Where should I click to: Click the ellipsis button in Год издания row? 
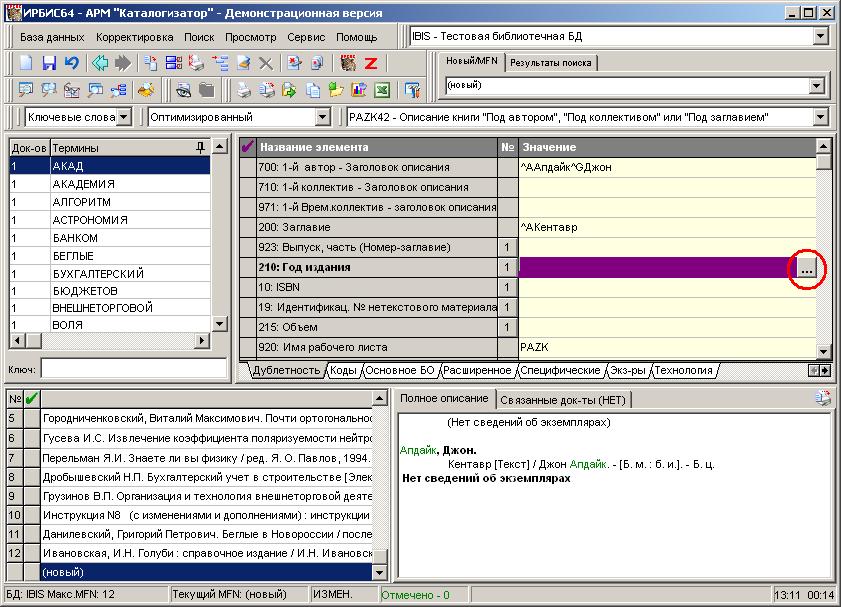coord(807,268)
